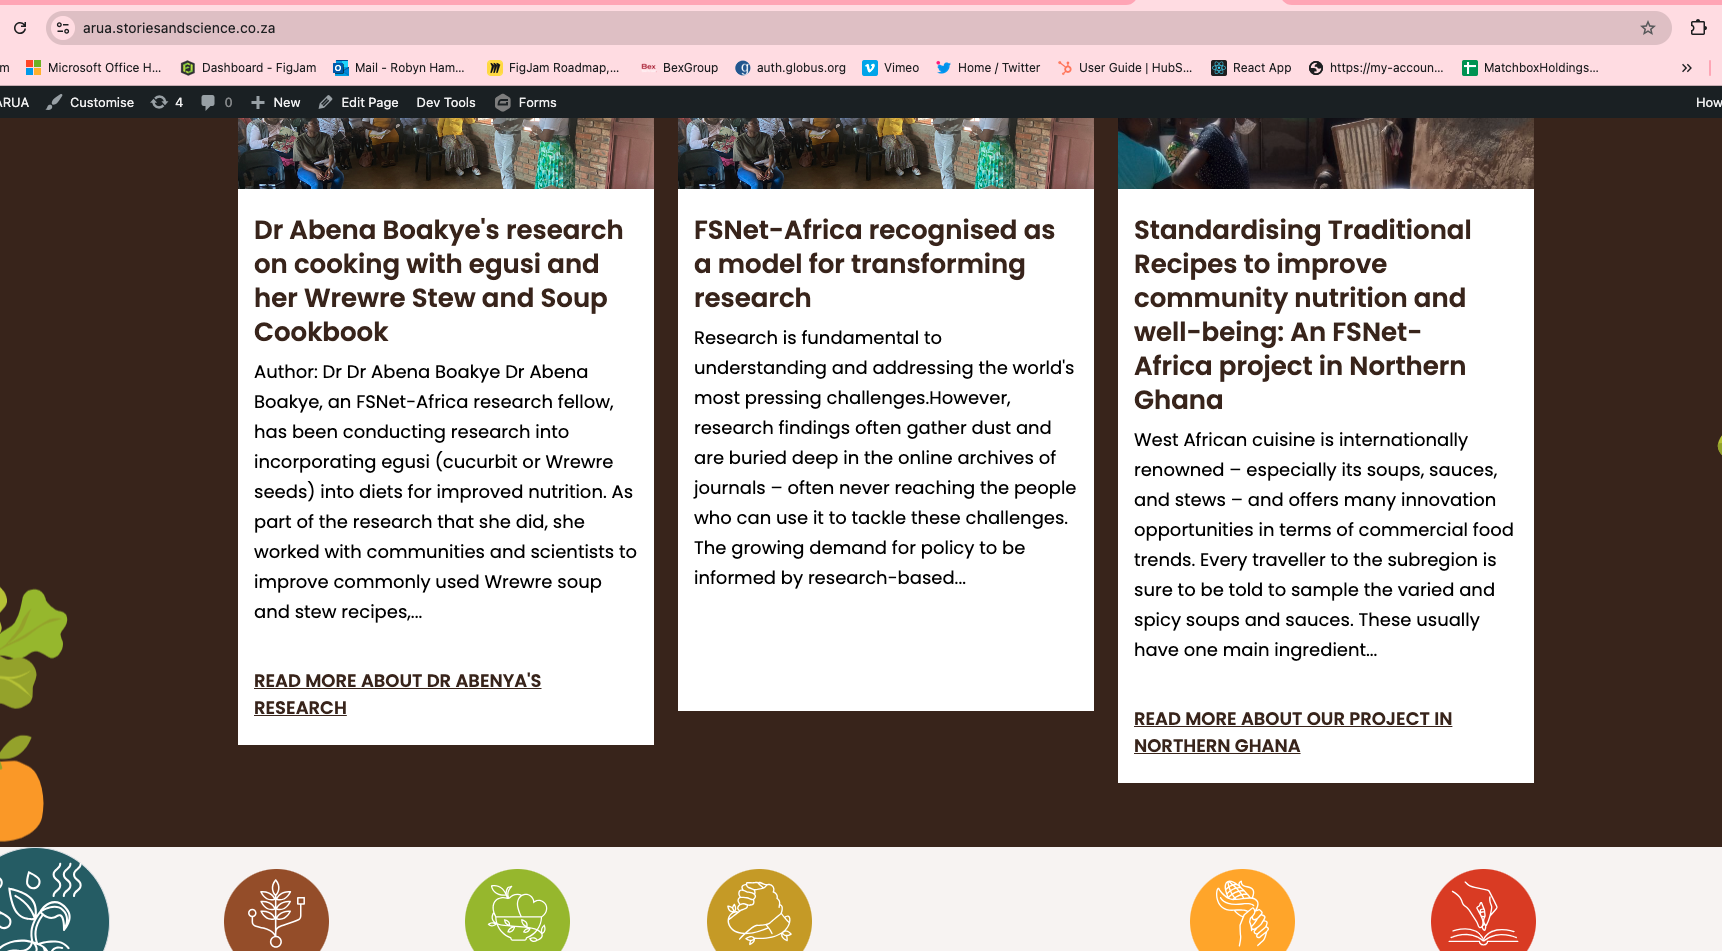The height and width of the screenshot is (951, 1722).
Task: Open the Vimeo bookmark
Action: [890, 68]
